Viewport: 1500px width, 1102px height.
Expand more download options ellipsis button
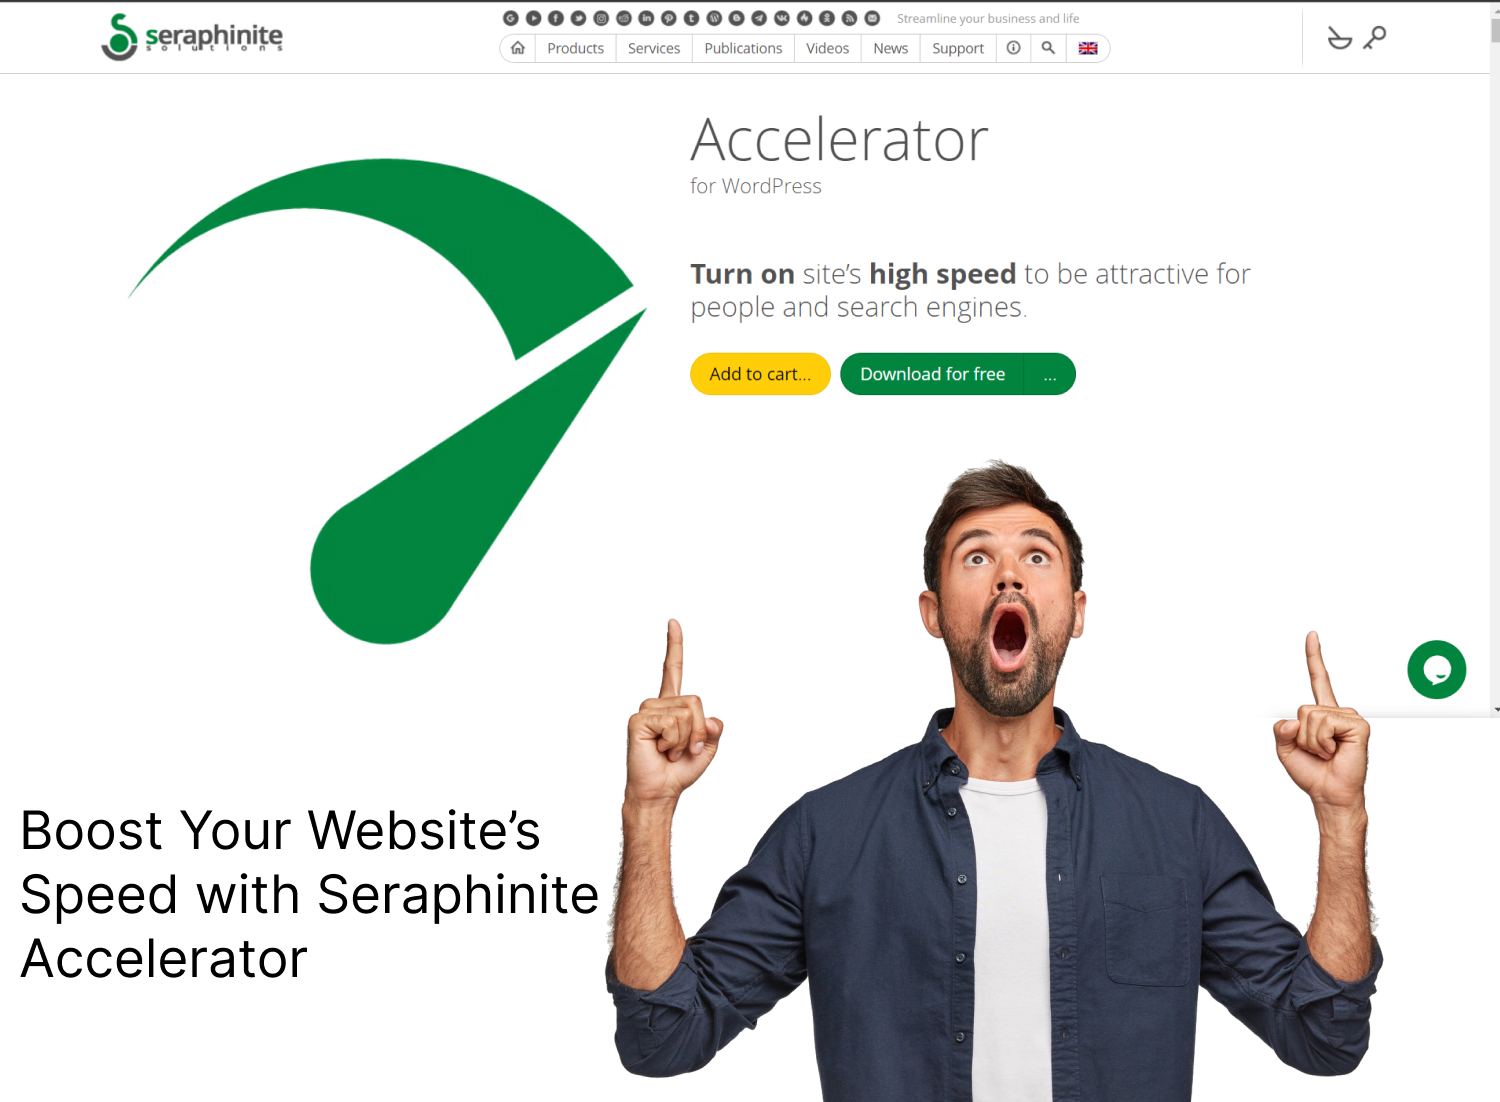tap(1050, 374)
